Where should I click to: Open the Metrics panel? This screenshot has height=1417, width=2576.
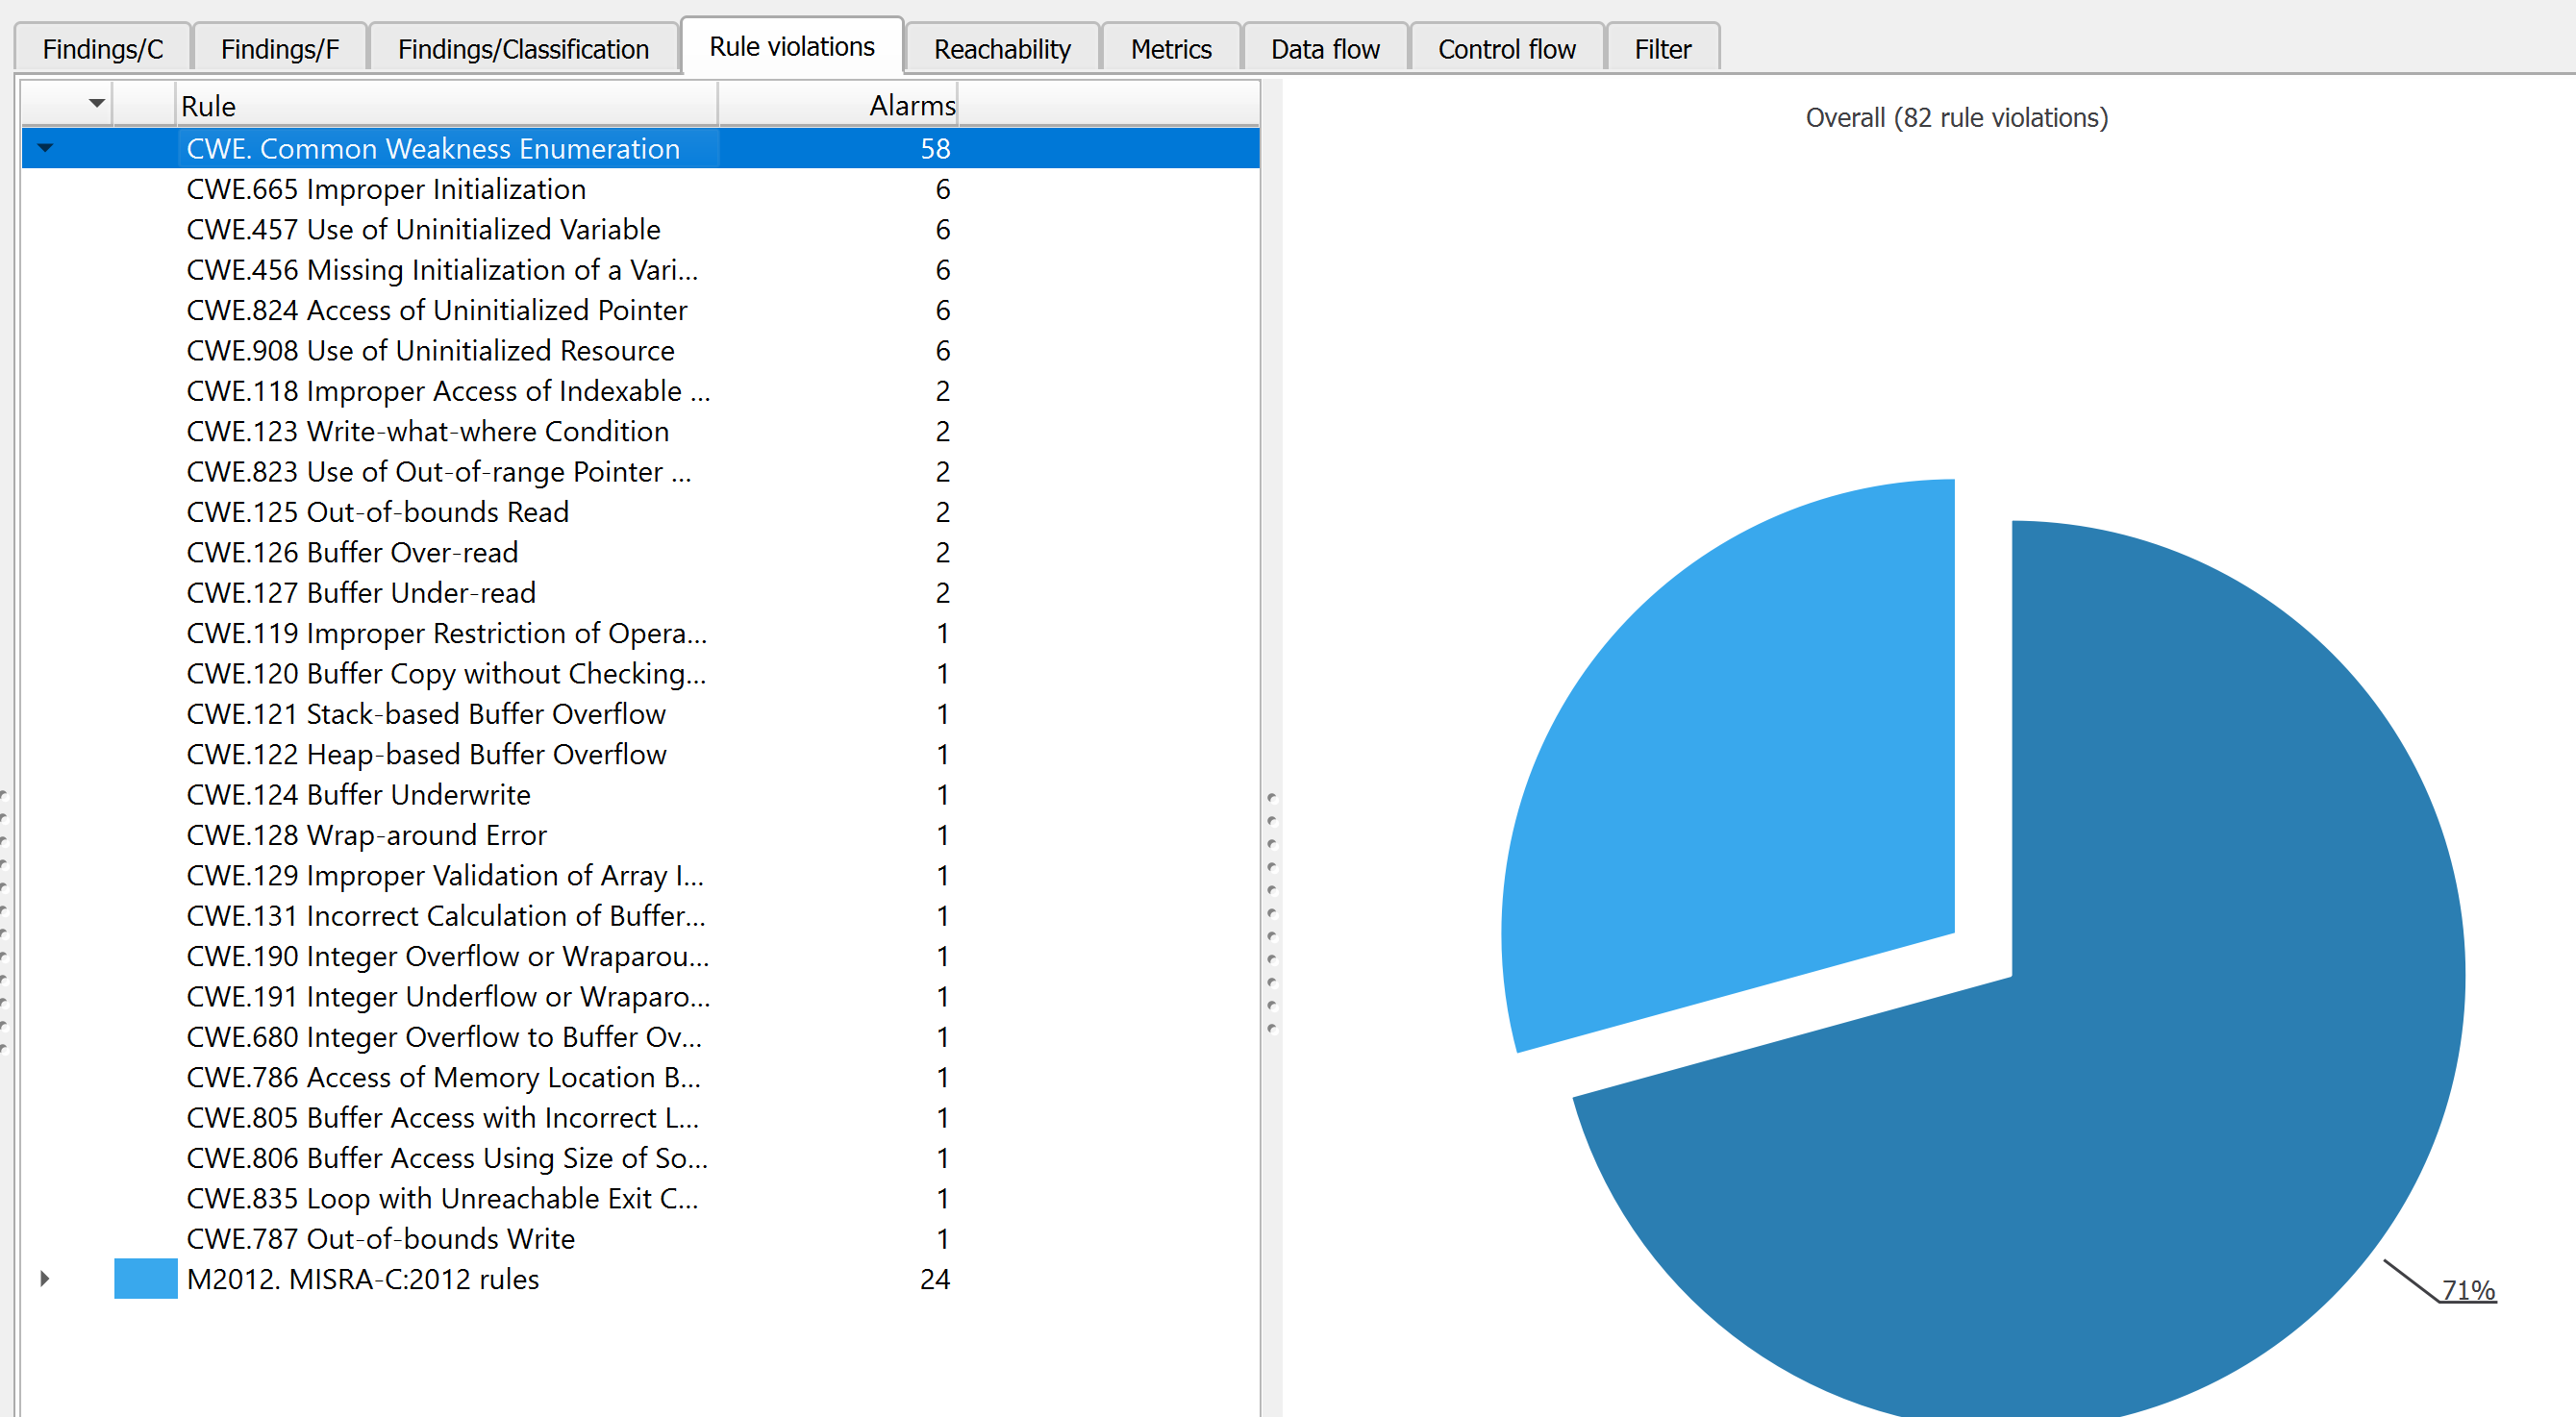[x=1167, y=47]
